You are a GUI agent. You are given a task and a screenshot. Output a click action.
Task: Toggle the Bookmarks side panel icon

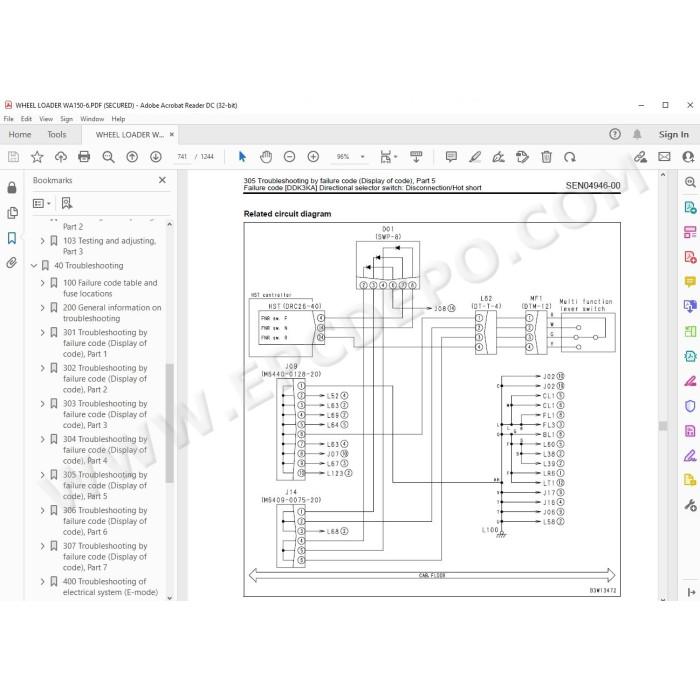(x=12, y=238)
